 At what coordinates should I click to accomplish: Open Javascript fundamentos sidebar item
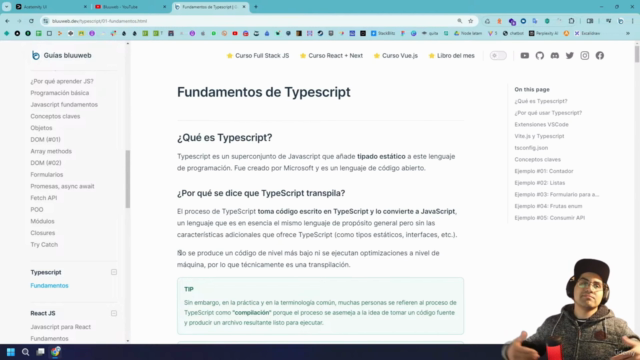64,104
